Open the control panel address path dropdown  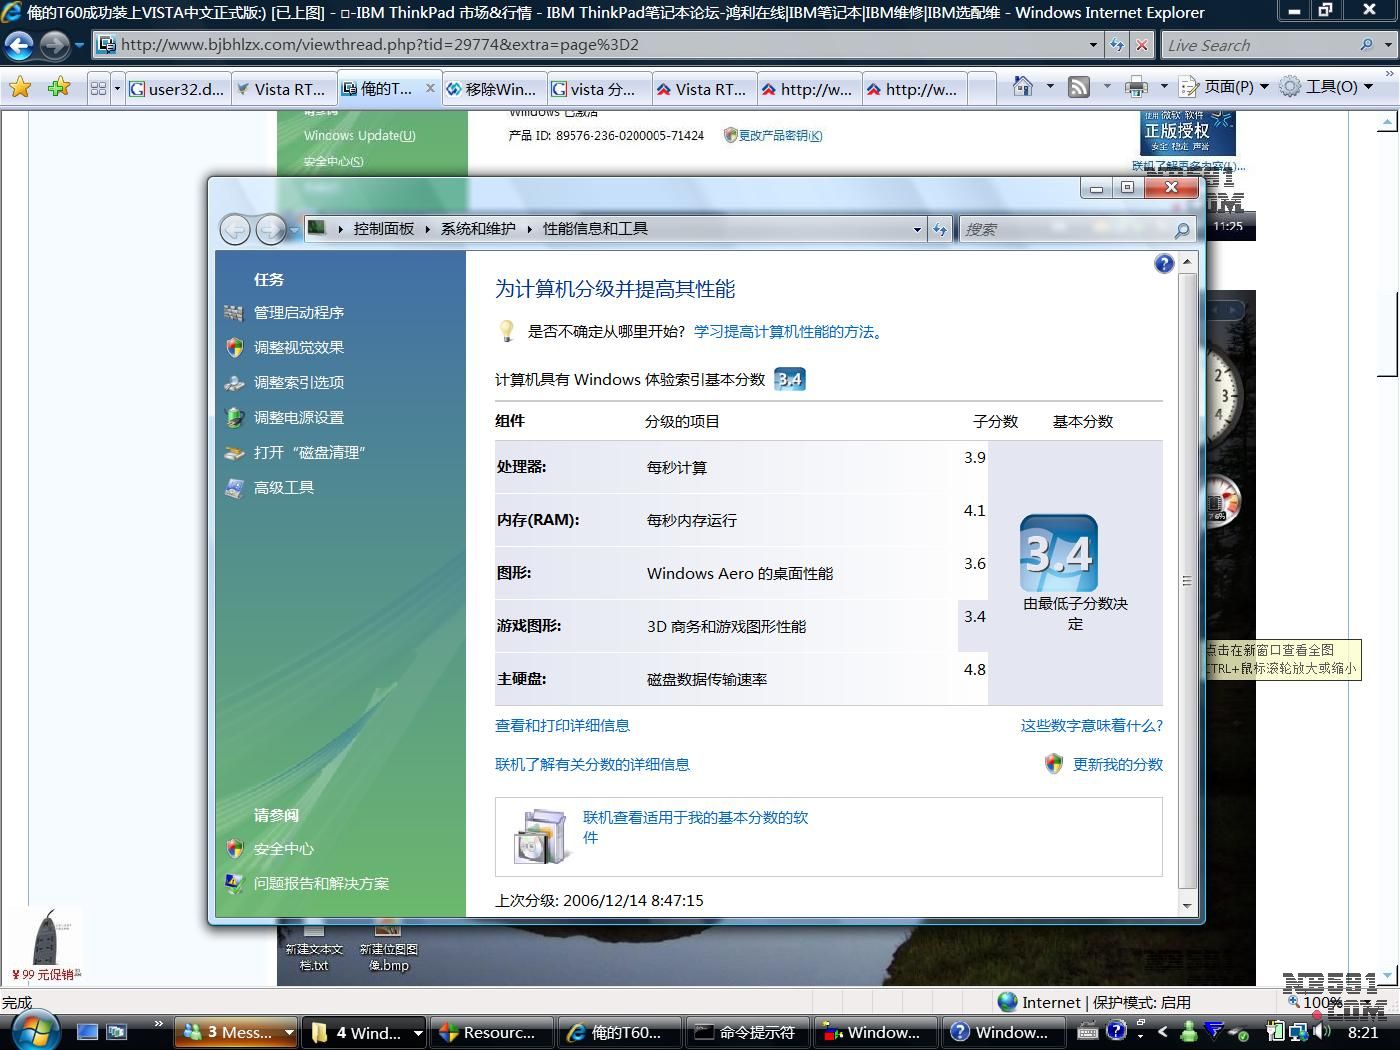[x=917, y=230]
